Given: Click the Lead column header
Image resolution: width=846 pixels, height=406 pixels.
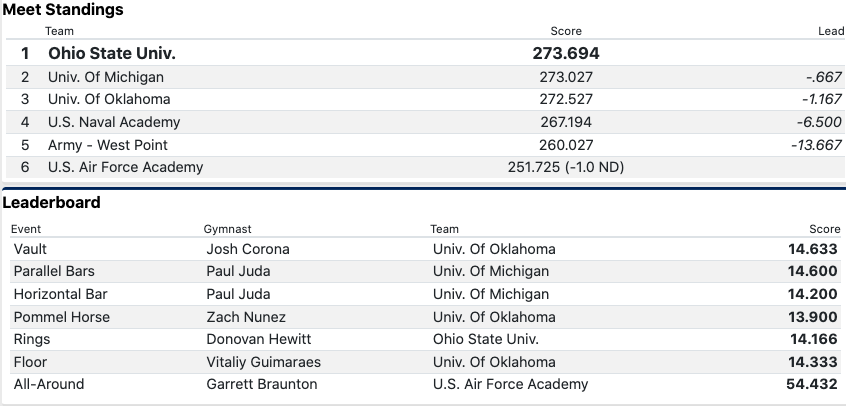Looking at the screenshot, I should pos(831,31).
